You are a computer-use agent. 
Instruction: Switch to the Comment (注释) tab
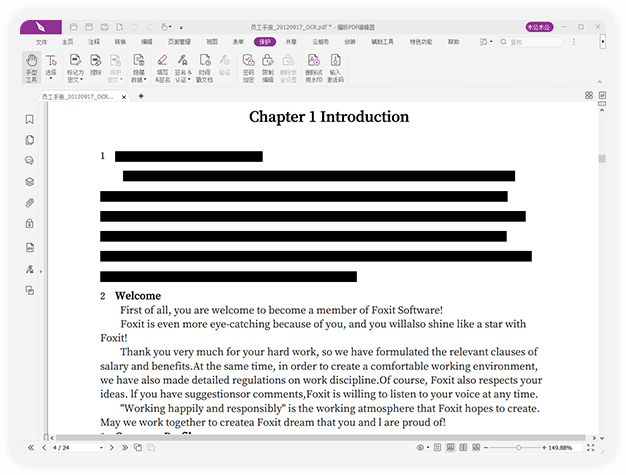coord(94,42)
